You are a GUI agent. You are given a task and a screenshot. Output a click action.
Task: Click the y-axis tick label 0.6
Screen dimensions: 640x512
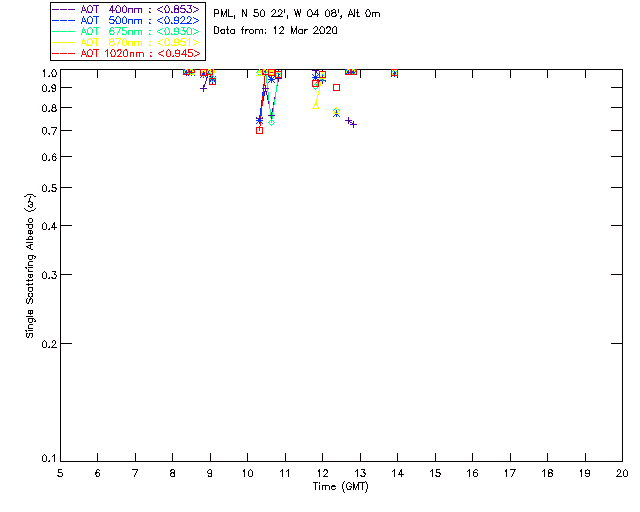click(x=49, y=157)
